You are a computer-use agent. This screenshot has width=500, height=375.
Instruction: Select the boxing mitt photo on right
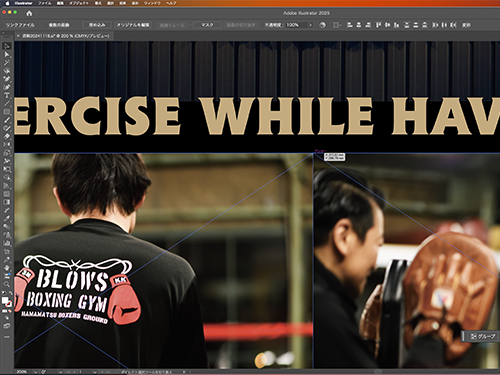407,261
